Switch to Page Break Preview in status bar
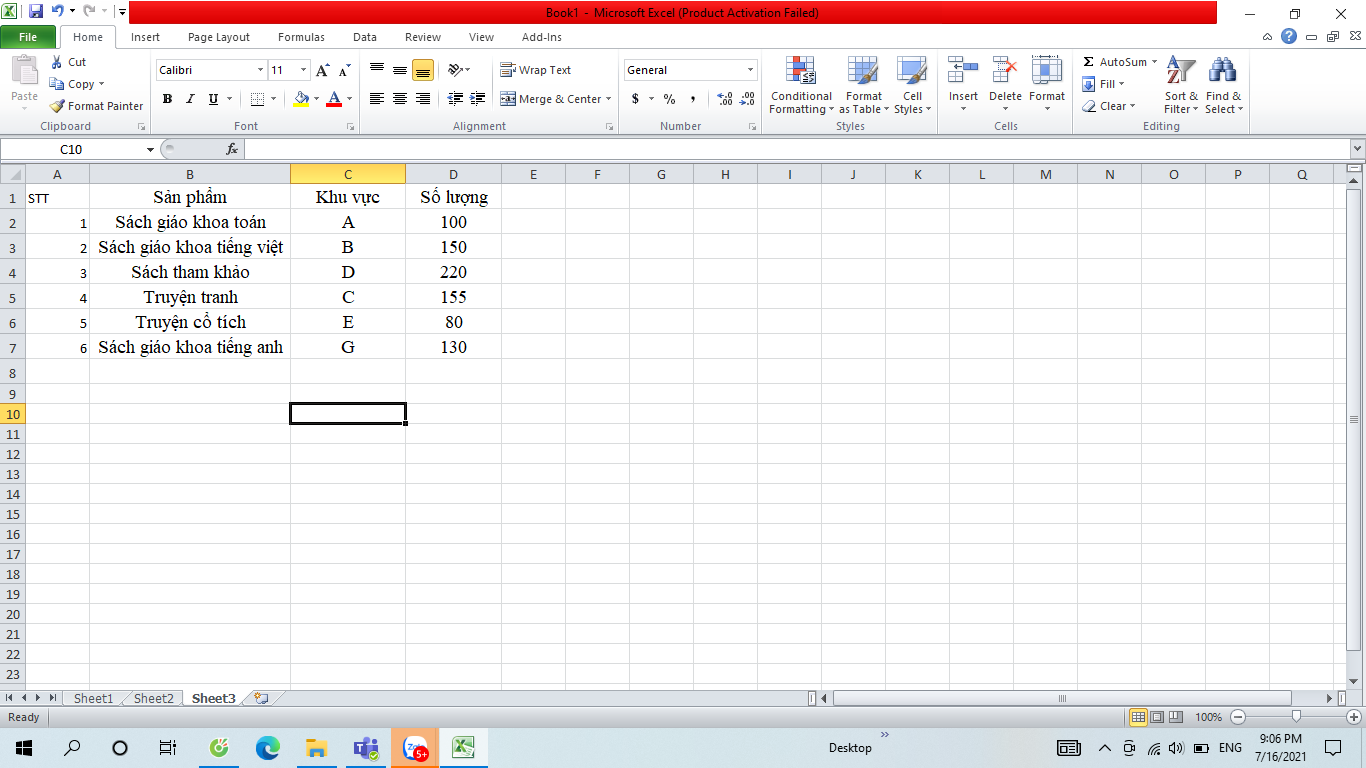The image size is (1366, 768). coord(1176,717)
